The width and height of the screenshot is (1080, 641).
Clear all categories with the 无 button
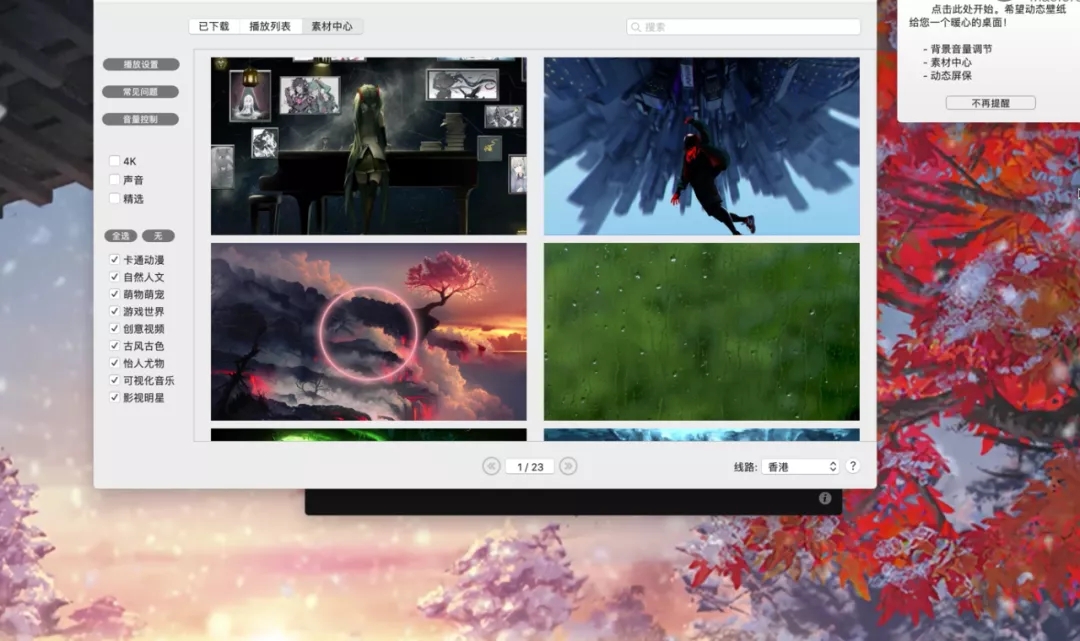point(158,235)
